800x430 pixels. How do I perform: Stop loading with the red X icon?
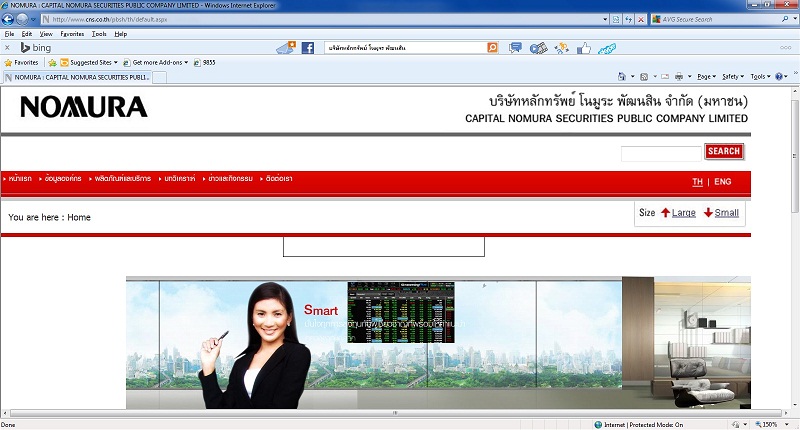(641, 19)
